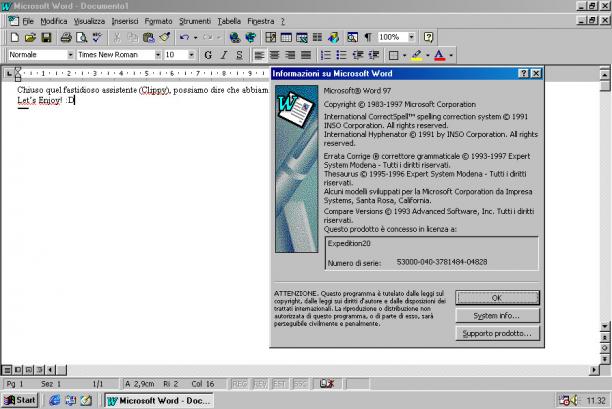Align text right
The width and height of the screenshot is (612, 409).
(x=290, y=55)
